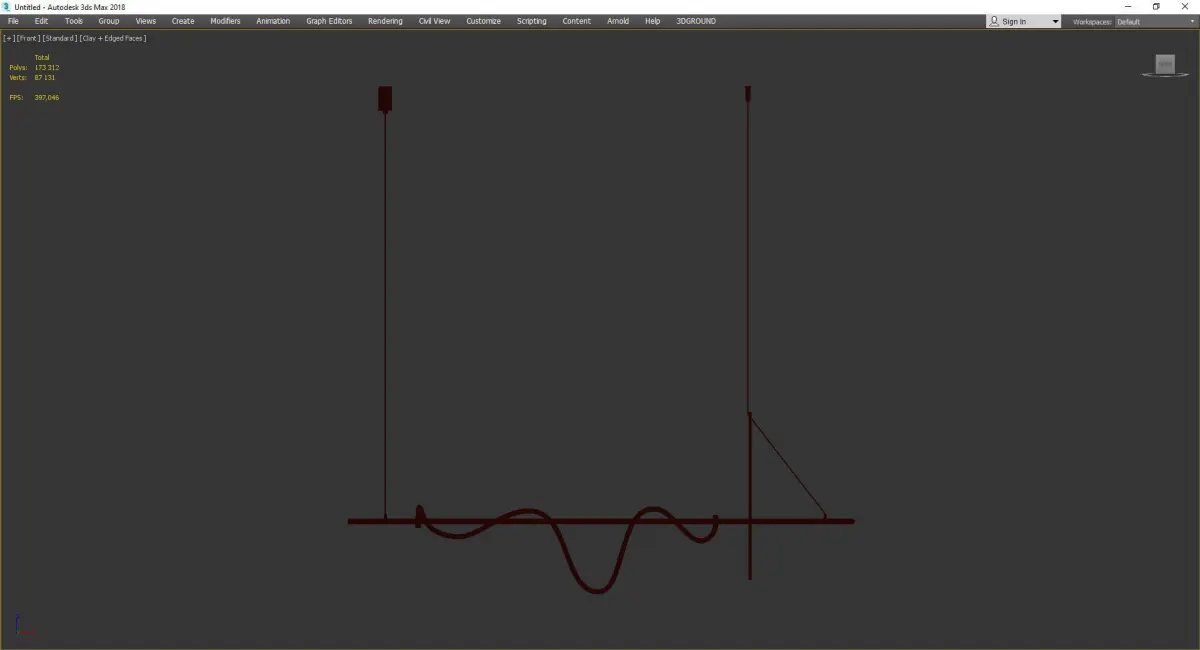Viewport: 1200px width, 650px height.
Task: Open the [Standard] viewport rendering menu
Action: [59, 38]
